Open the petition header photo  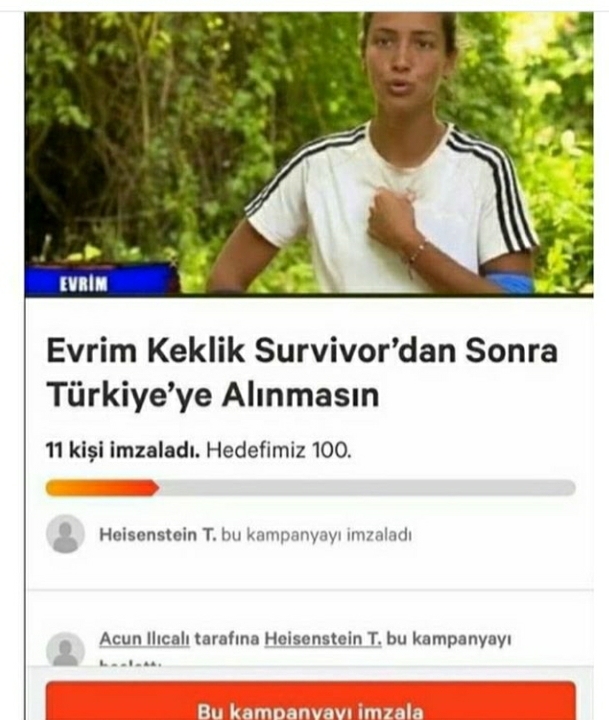[309, 153]
